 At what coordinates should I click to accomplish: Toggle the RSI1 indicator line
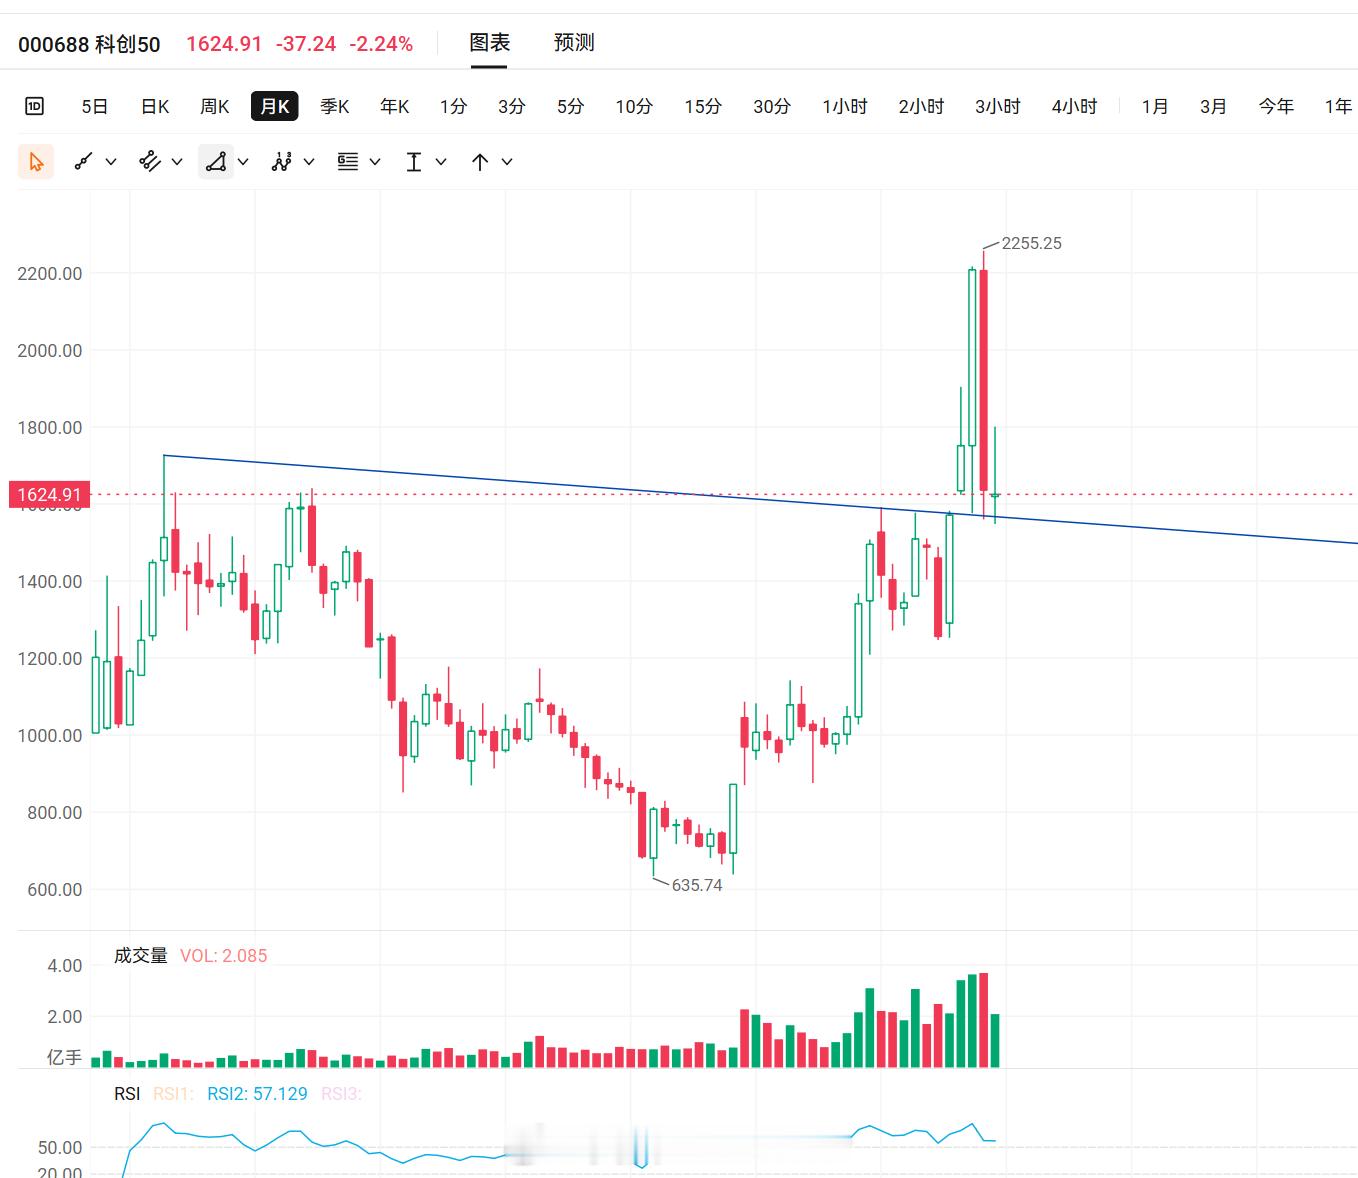tap(173, 1094)
